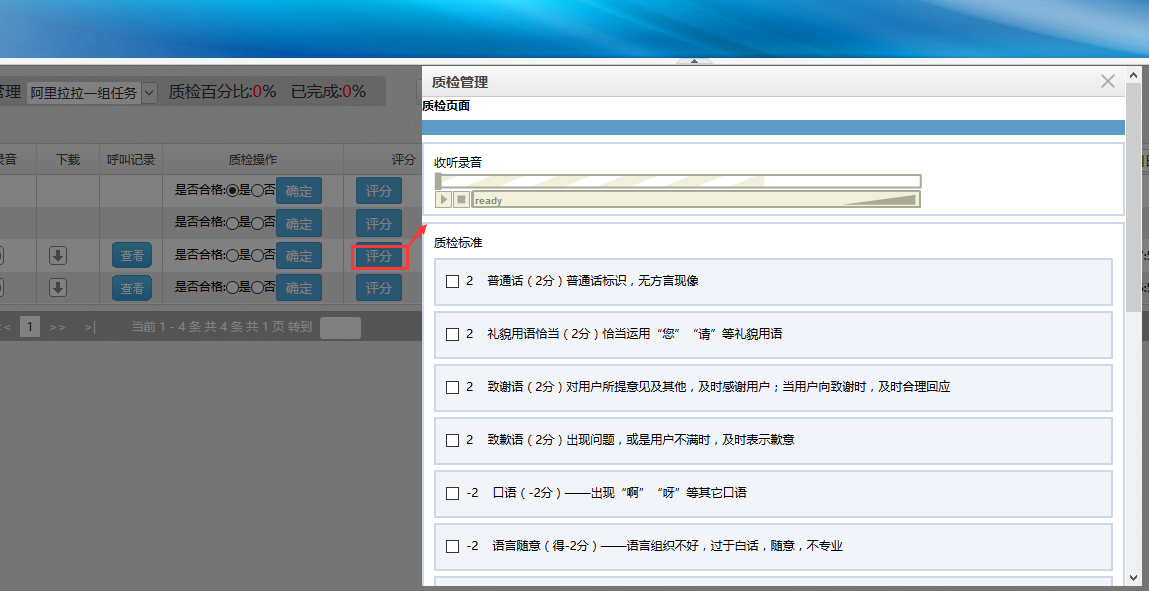Click the page jump input field
The height and width of the screenshot is (591, 1149).
click(340, 327)
